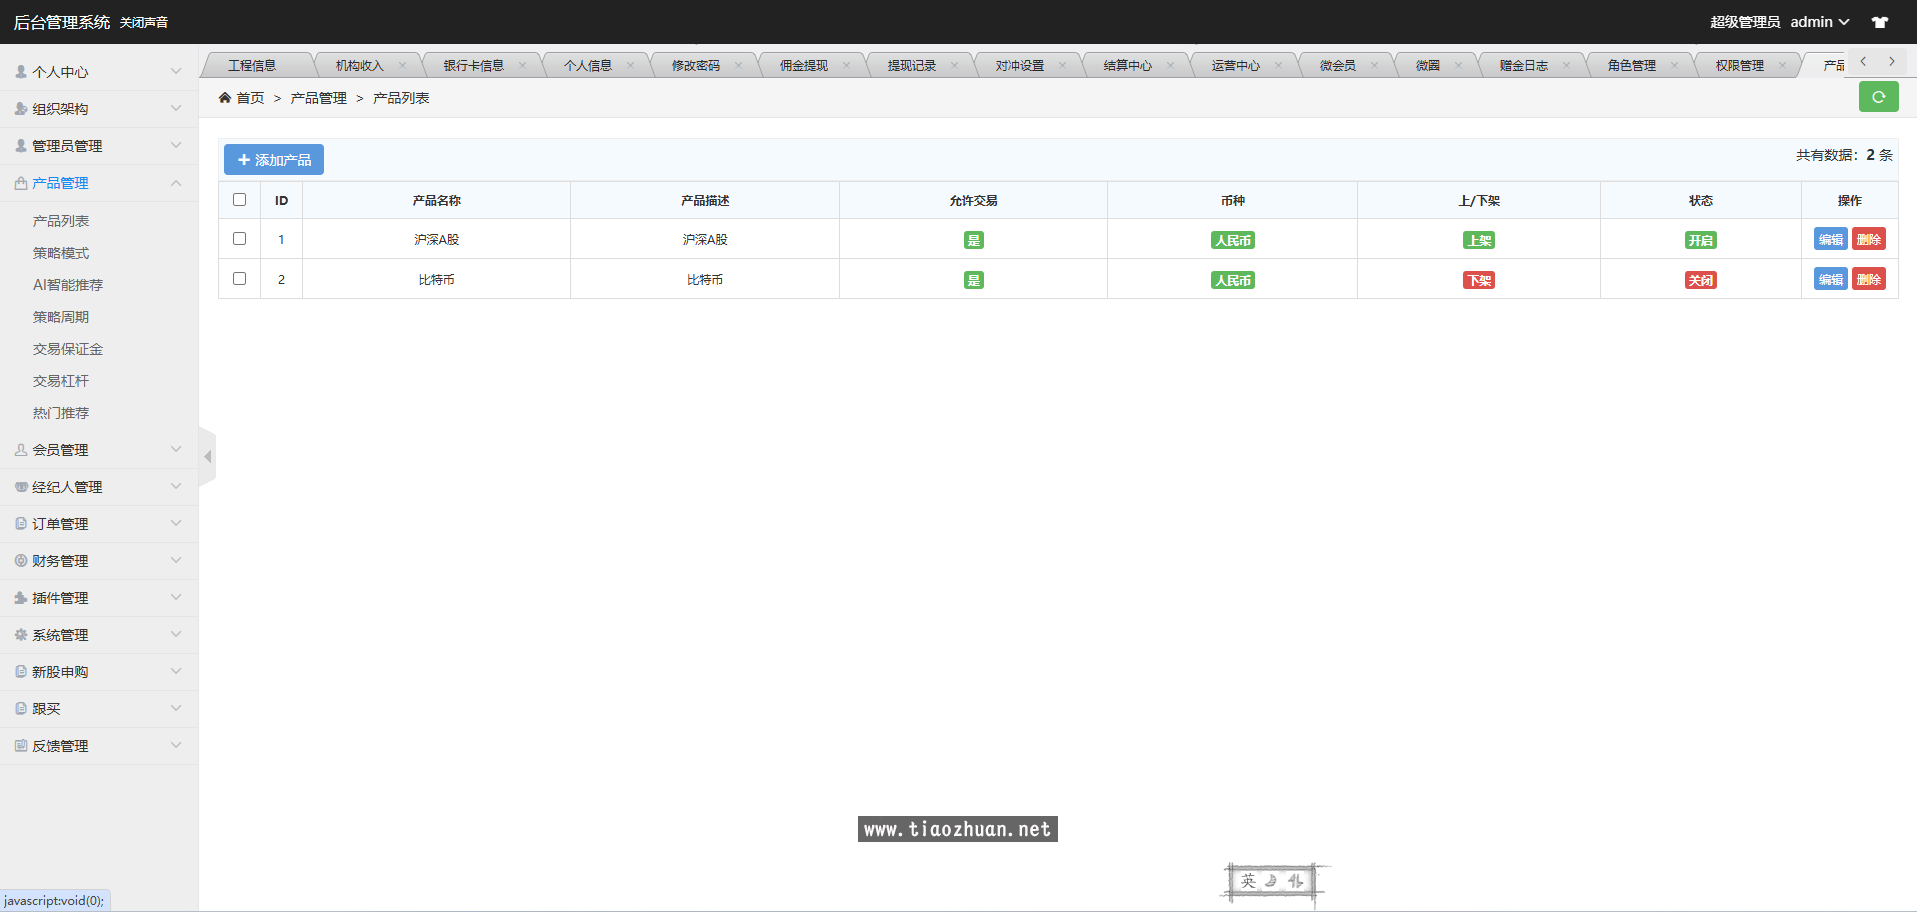The image size is (1917, 912).
Task: Expand the 经纪人管理 sidebar menu
Action: [99, 487]
